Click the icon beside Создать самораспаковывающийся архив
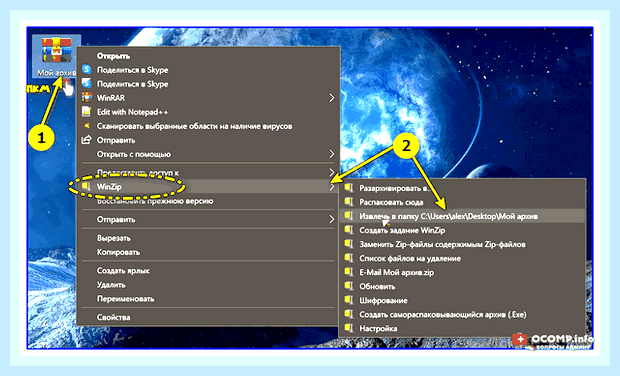Viewport: 620px width, 376px height. [x=349, y=314]
